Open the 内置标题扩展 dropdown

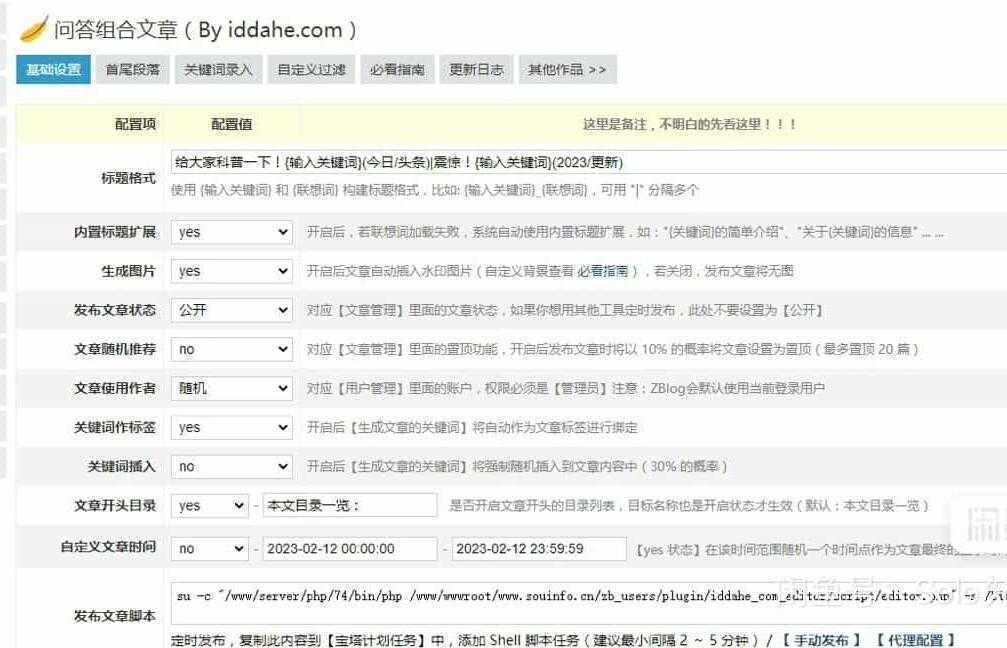coord(232,232)
